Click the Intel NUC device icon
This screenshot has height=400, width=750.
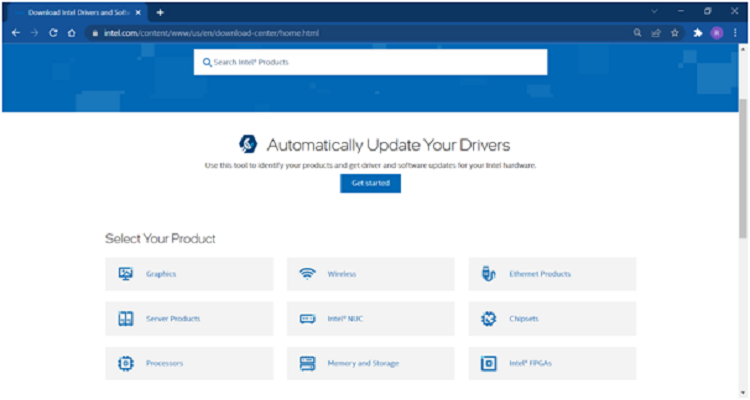click(307, 319)
